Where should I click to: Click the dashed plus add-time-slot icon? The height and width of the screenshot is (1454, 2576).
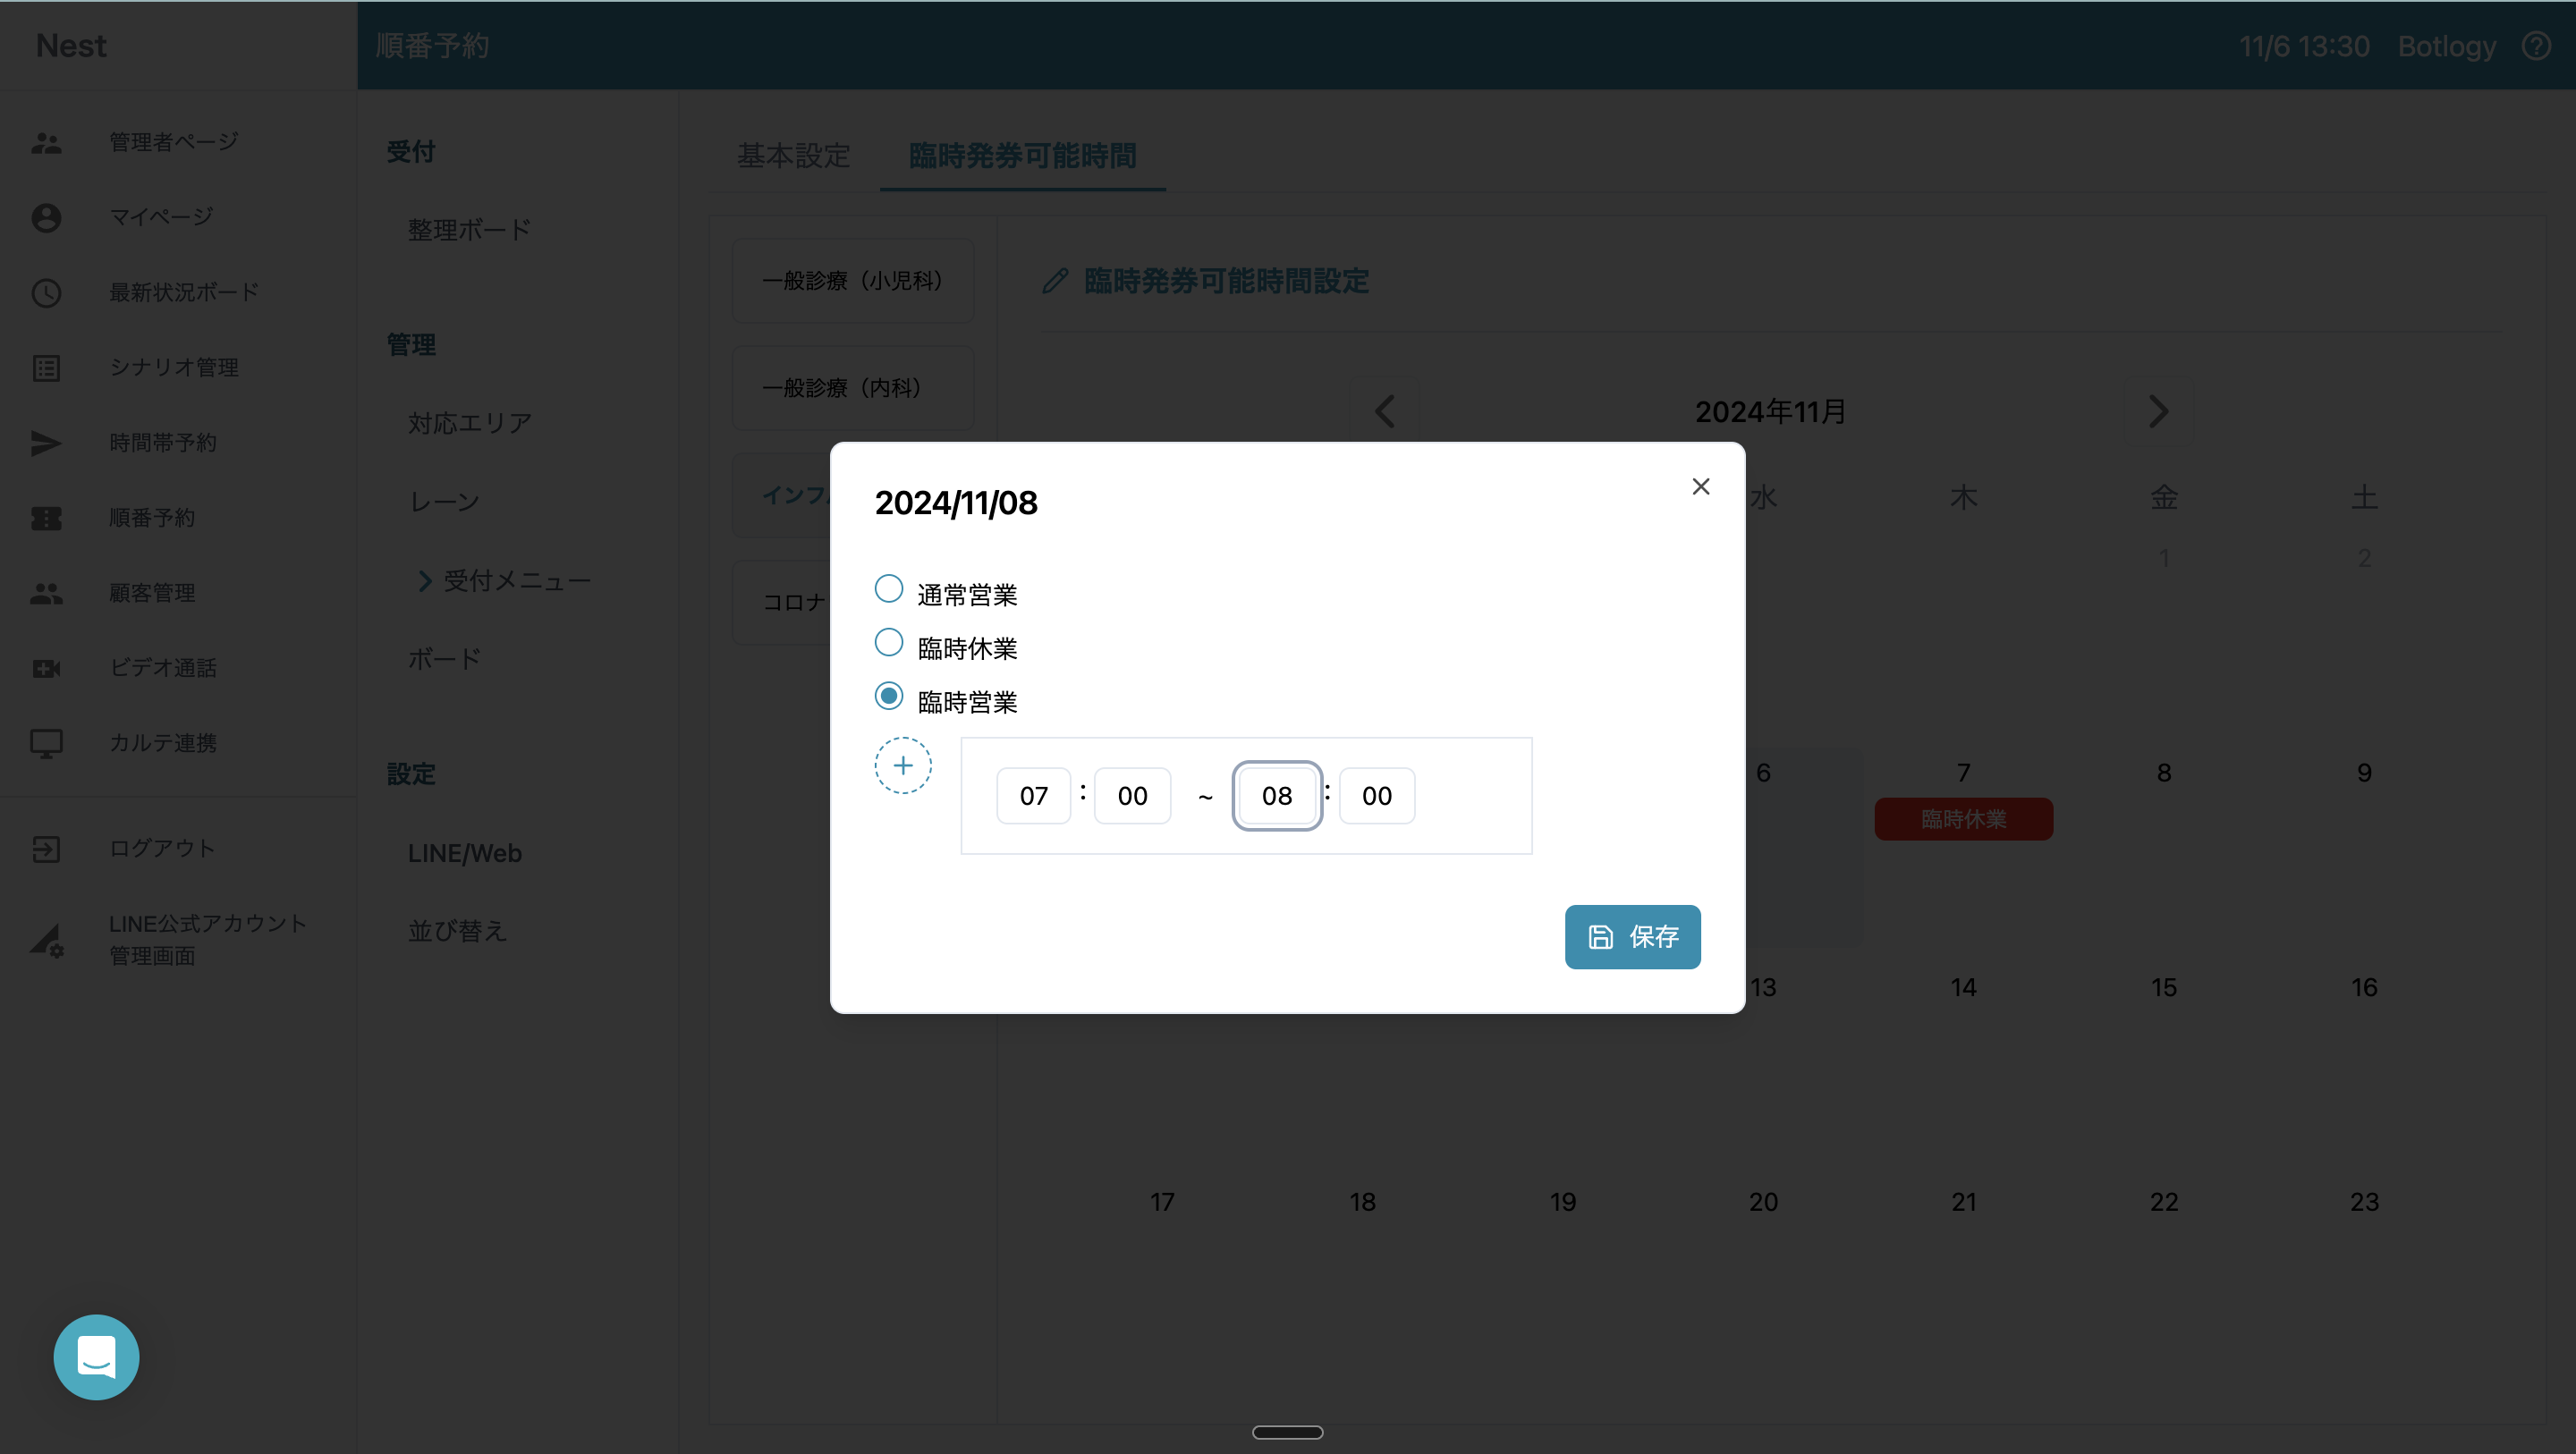[x=903, y=766]
